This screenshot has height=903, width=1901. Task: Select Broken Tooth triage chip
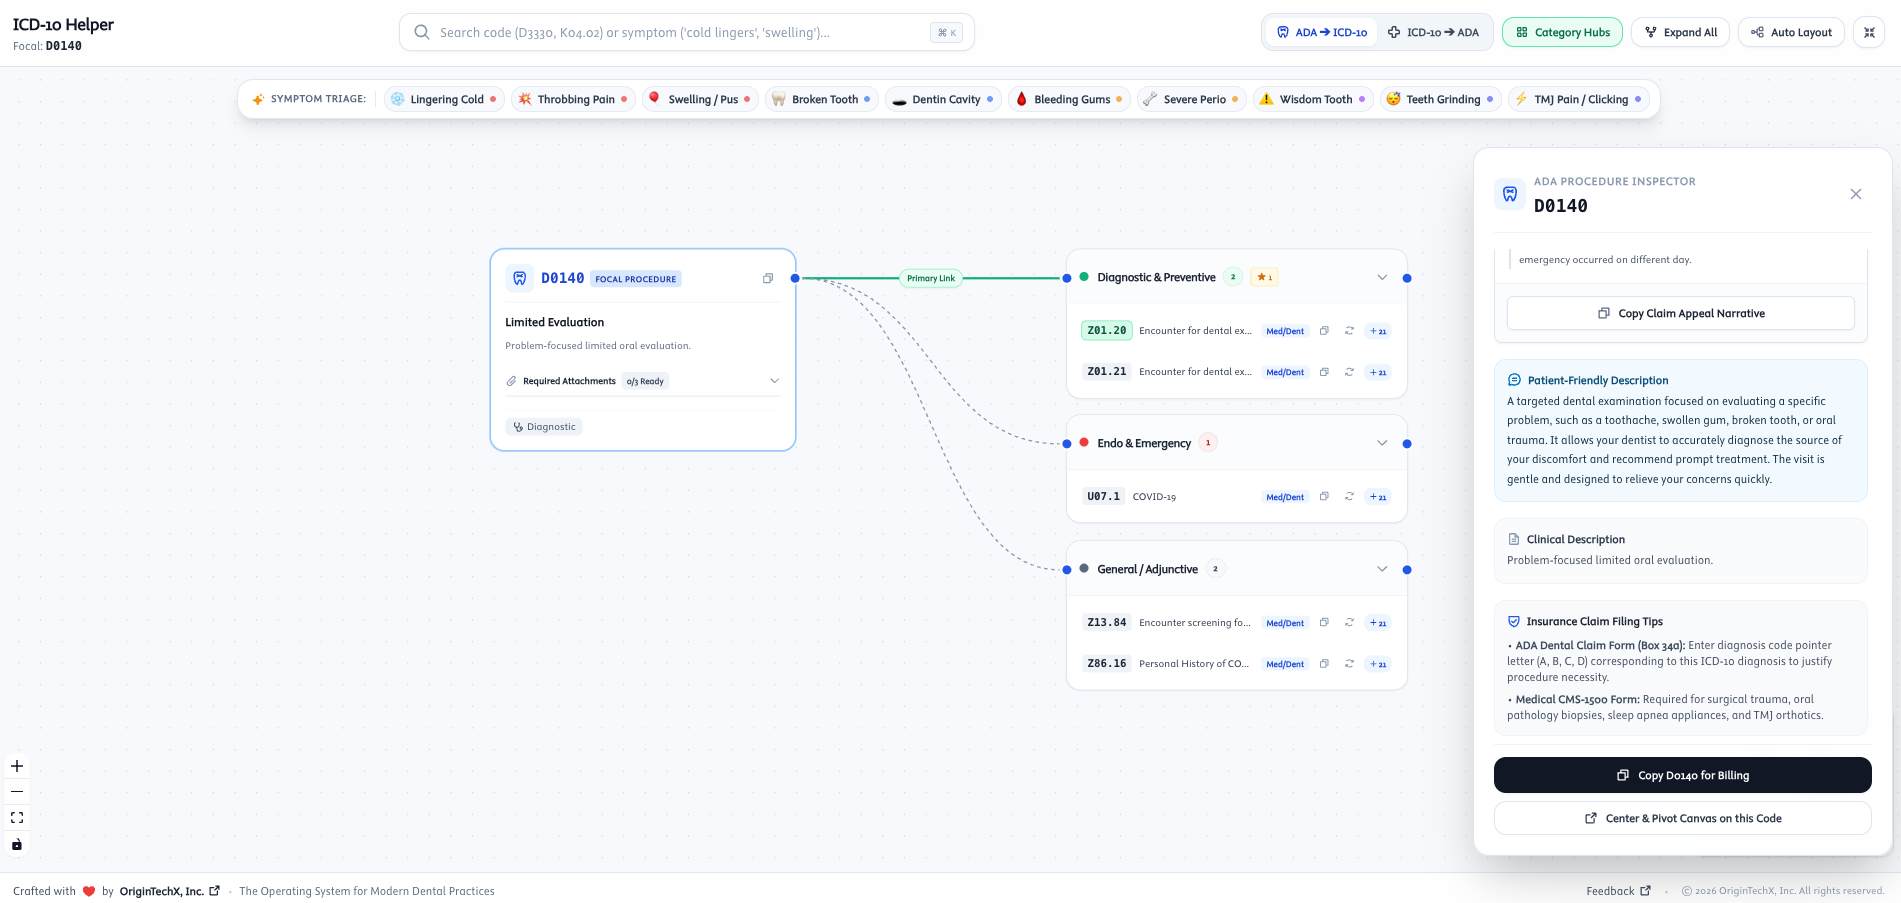822,99
